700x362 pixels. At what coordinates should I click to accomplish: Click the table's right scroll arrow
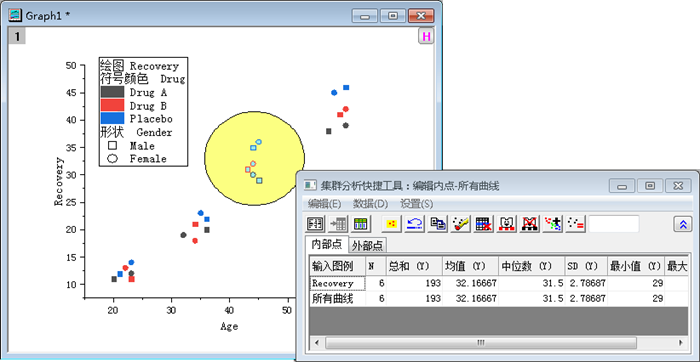tap(681, 343)
